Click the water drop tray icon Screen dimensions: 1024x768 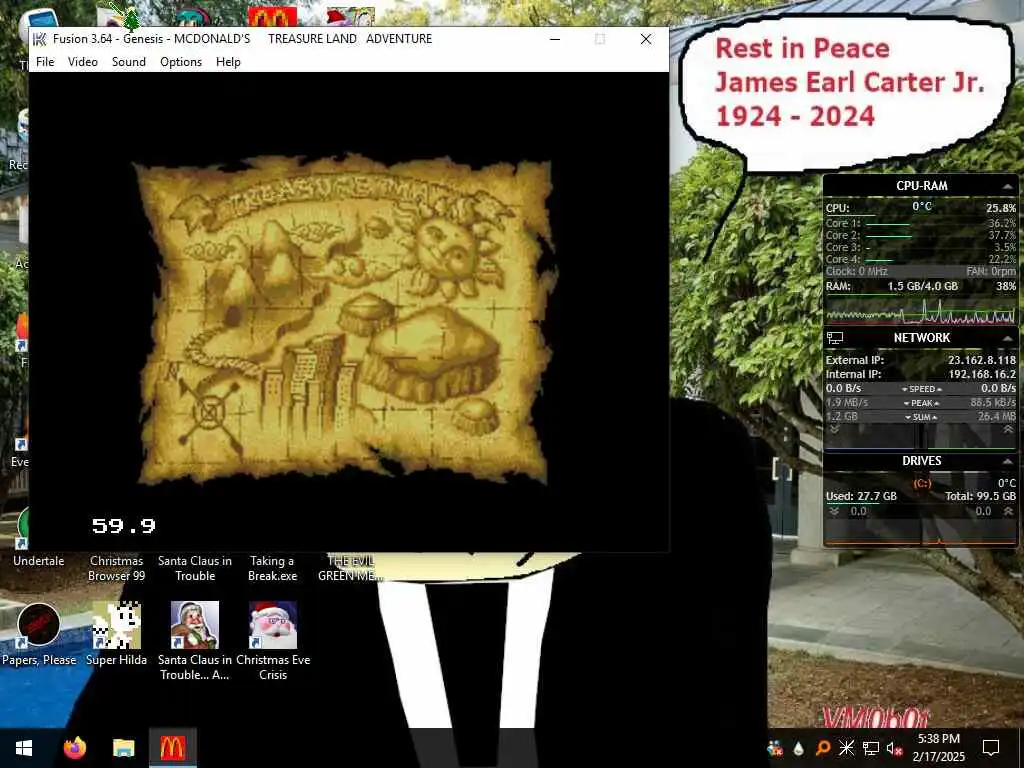798,748
